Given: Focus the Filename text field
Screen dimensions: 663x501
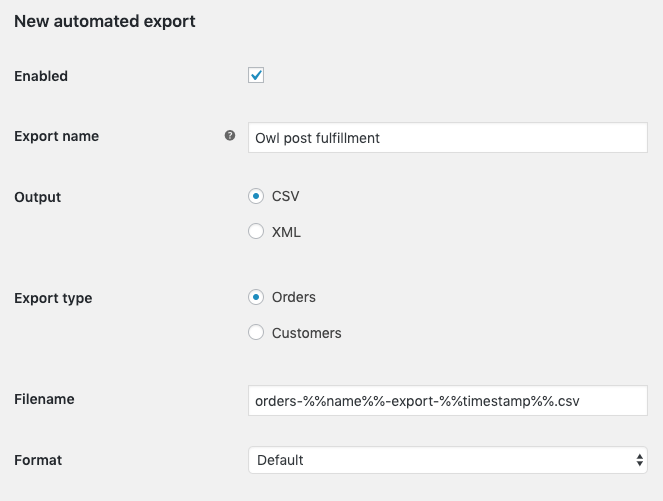Looking at the screenshot, I should tap(447, 400).
